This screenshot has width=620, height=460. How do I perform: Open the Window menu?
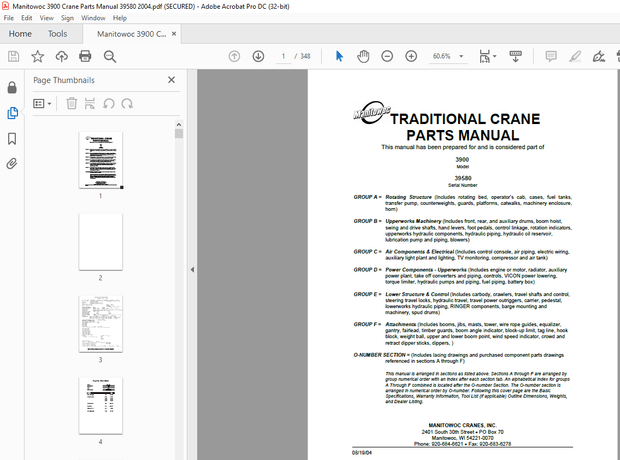[93, 18]
